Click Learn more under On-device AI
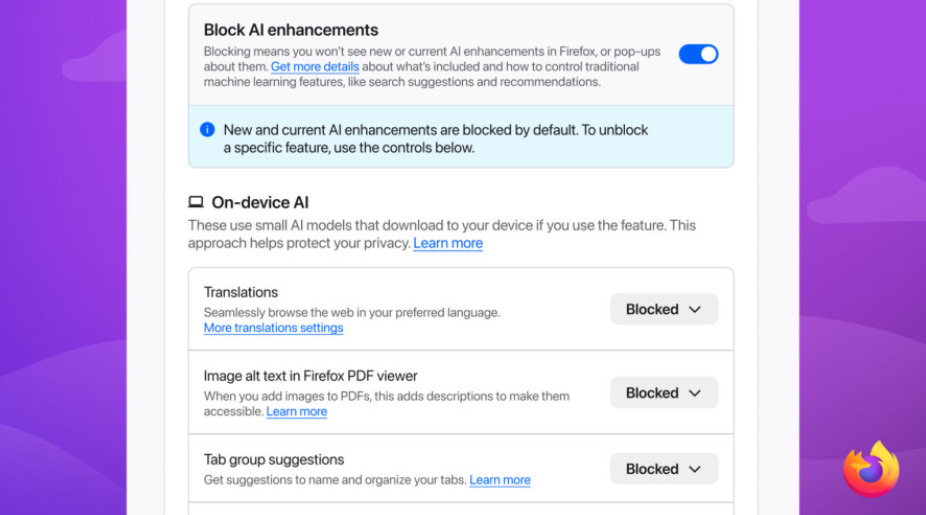 [x=448, y=243]
